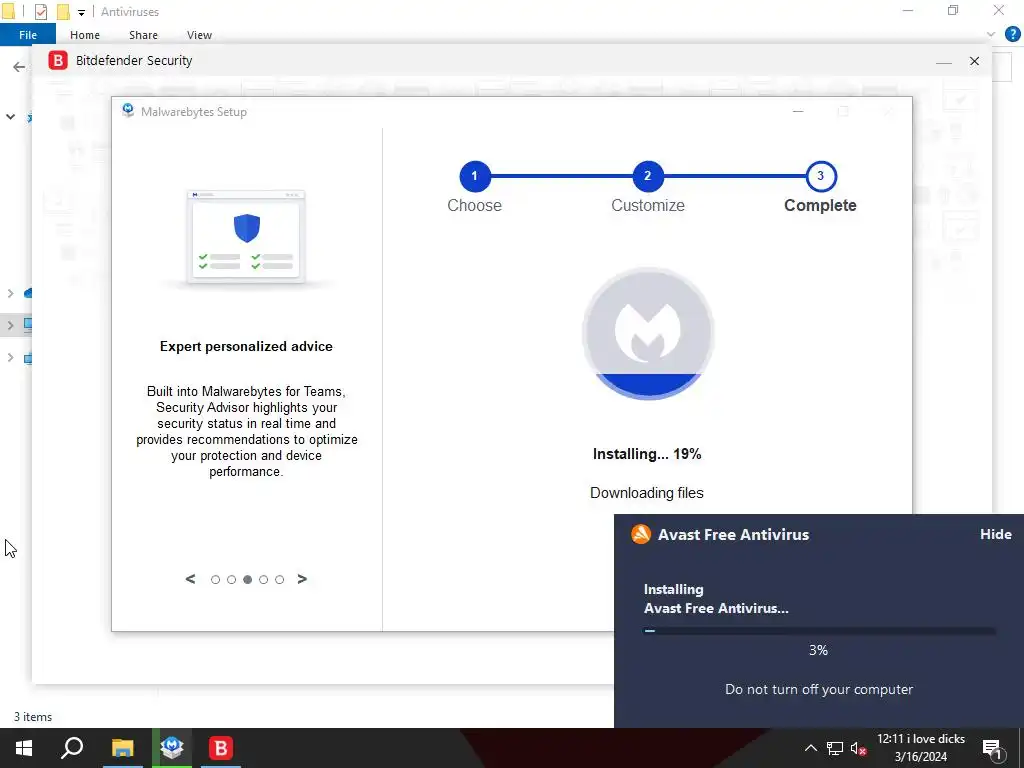Click 'Installing... 19%' status text
Viewport: 1024px width, 768px height.
[647, 454]
